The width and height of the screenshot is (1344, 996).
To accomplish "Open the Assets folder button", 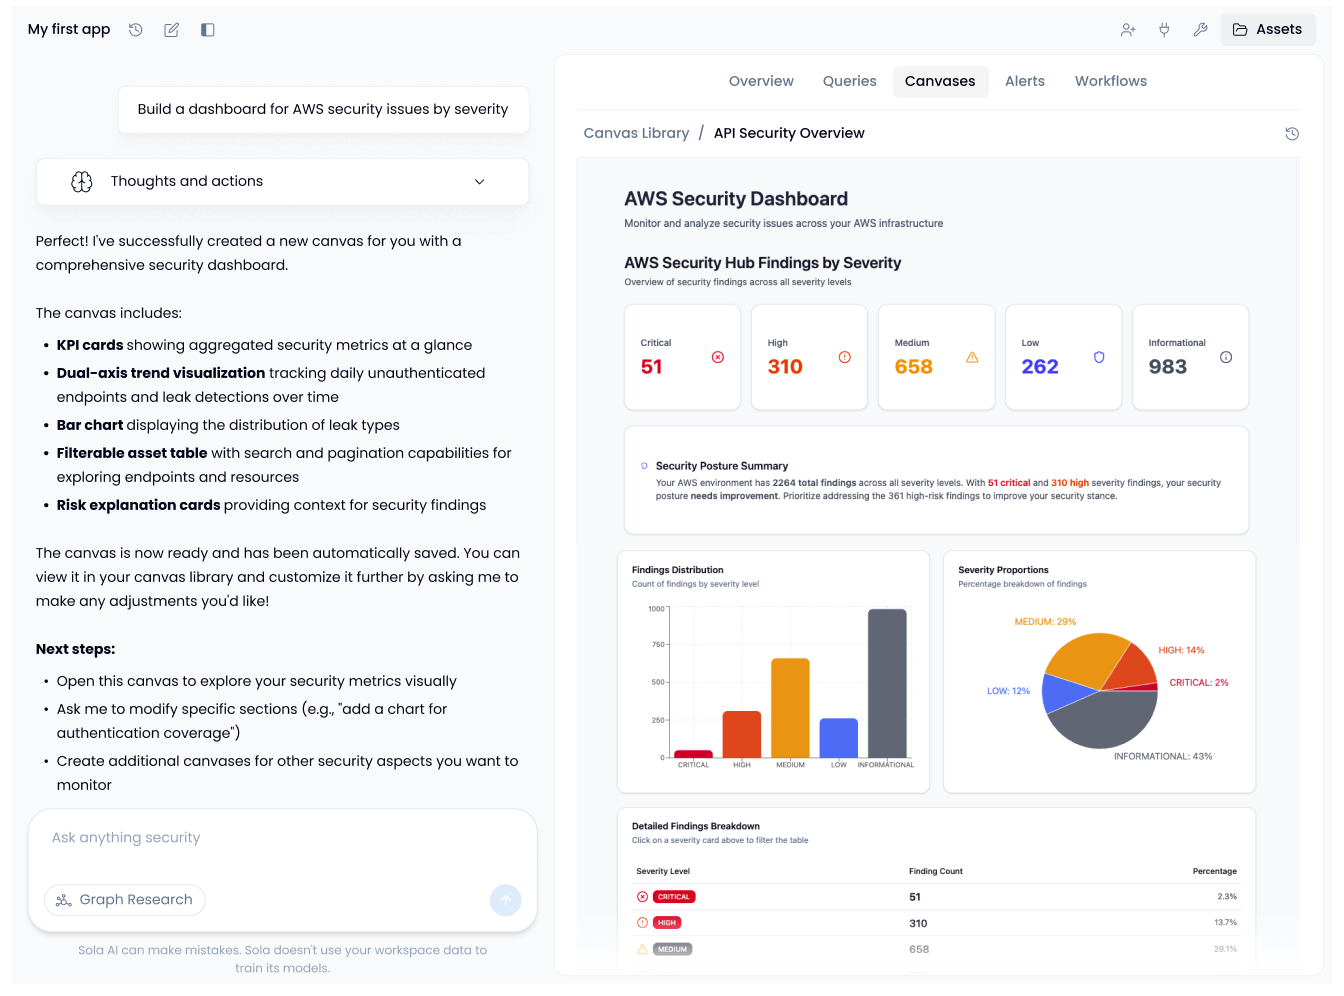I will [x=1267, y=30].
